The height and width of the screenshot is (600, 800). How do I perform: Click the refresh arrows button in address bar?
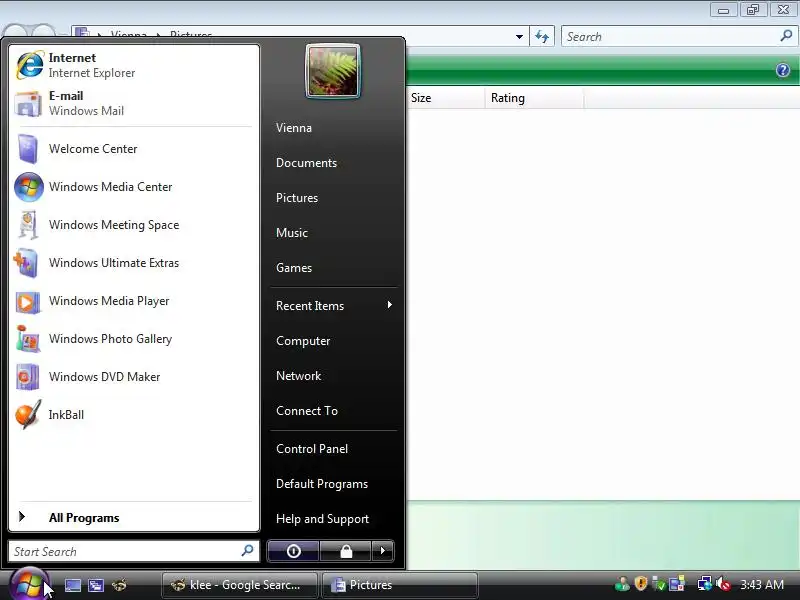pyautogui.click(x=542, y=37)
